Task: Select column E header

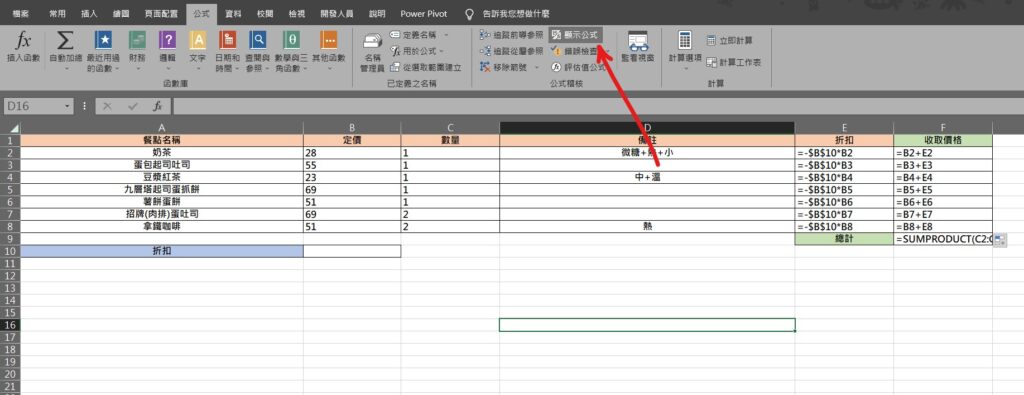Action: tap(844, 128)
